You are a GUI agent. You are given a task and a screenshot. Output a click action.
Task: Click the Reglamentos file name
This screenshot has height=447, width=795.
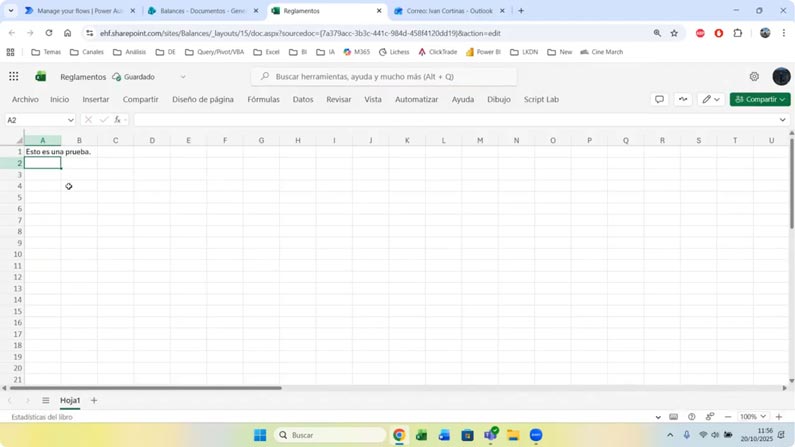[x=83, y=77]
